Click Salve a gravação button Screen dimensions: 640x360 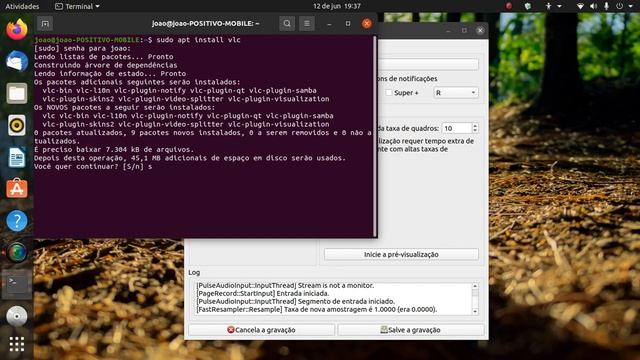(x=411, y=330)
